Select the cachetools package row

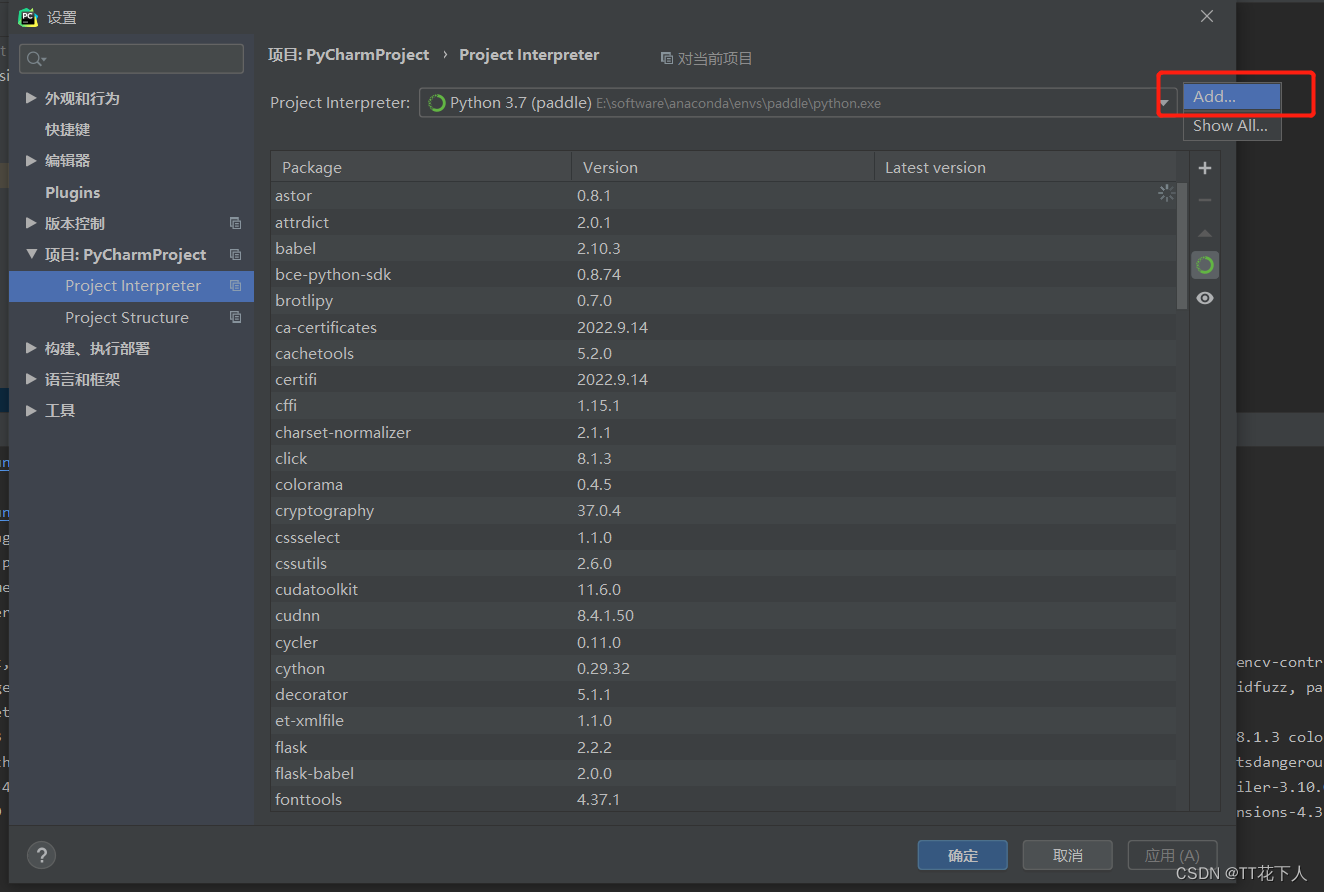(x=723, y=353)
